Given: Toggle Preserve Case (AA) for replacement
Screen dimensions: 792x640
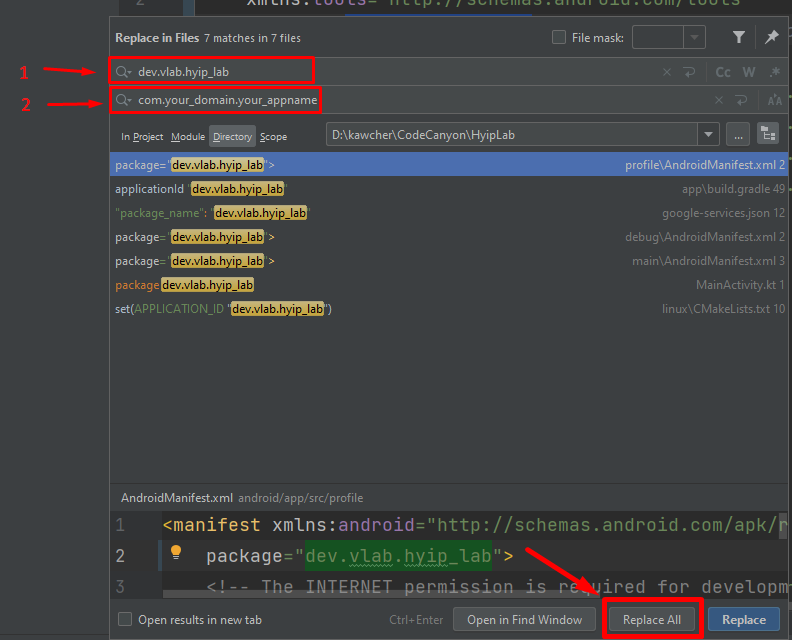Looking at the screenshot, I should [x=774, y=100].
